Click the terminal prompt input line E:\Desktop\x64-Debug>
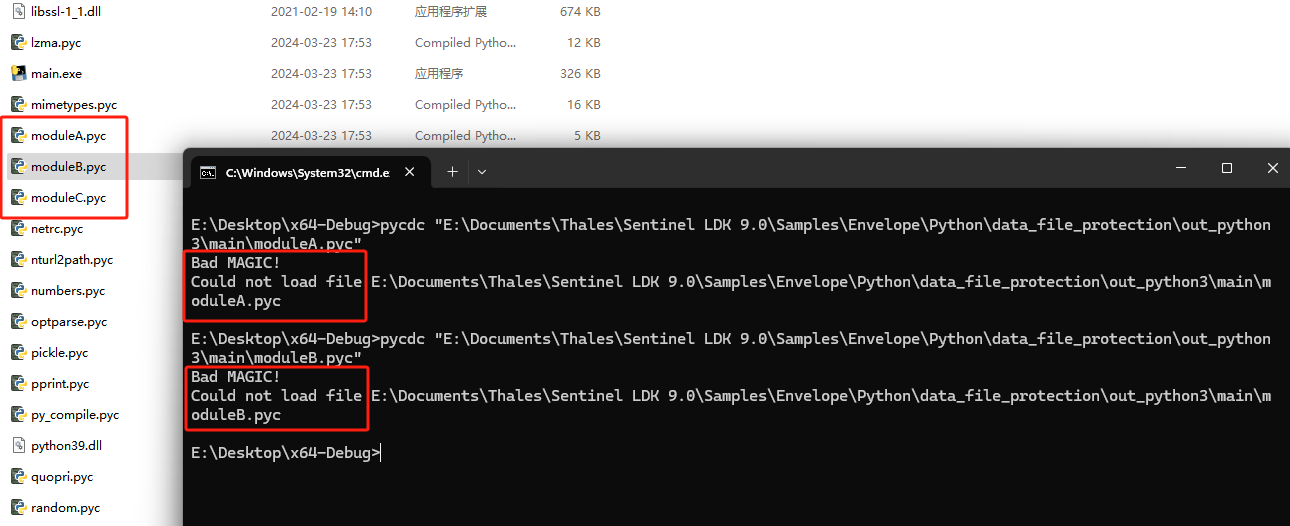 tap(286, 453)
